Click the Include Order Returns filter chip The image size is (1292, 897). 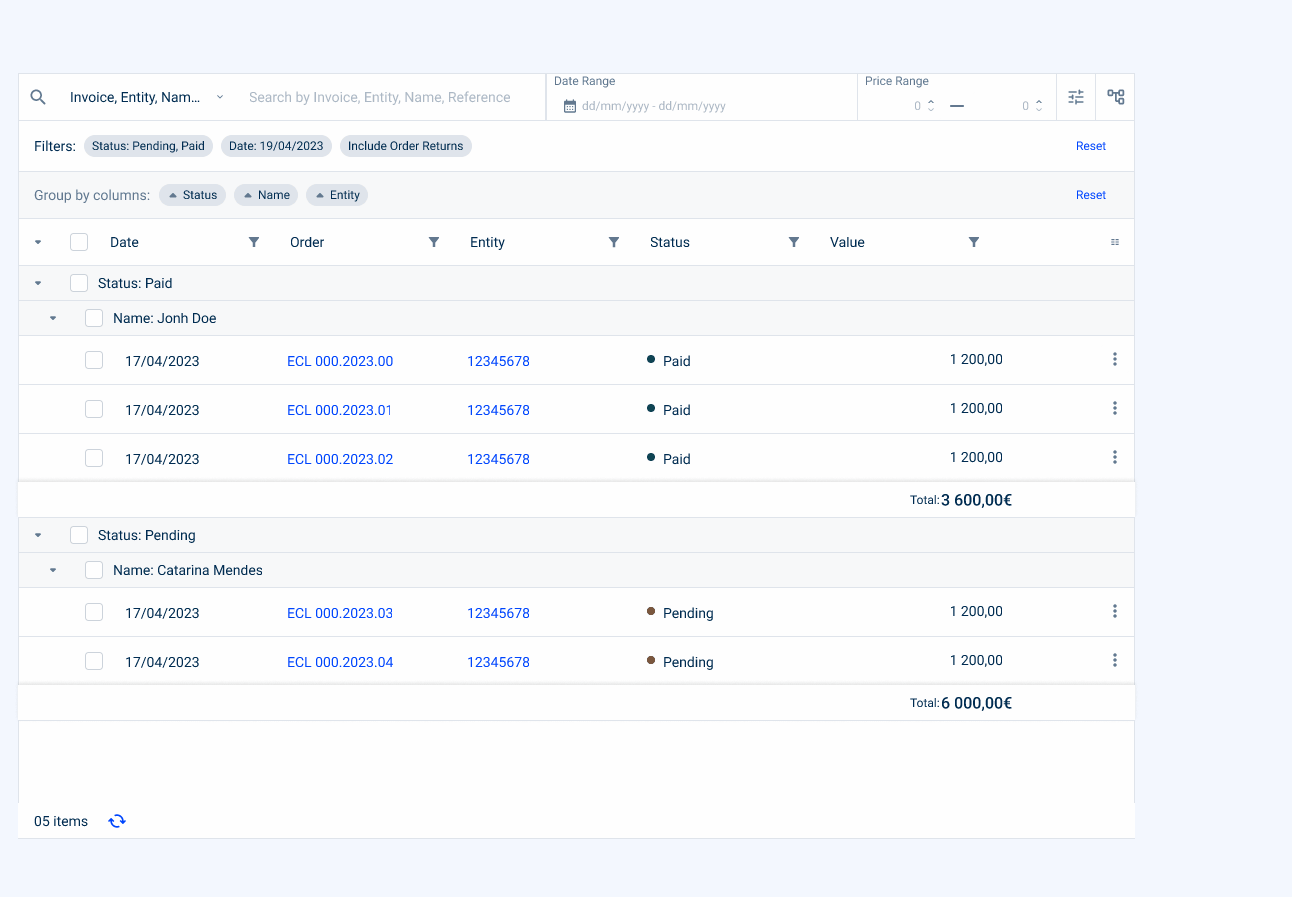tap(406, 146)
